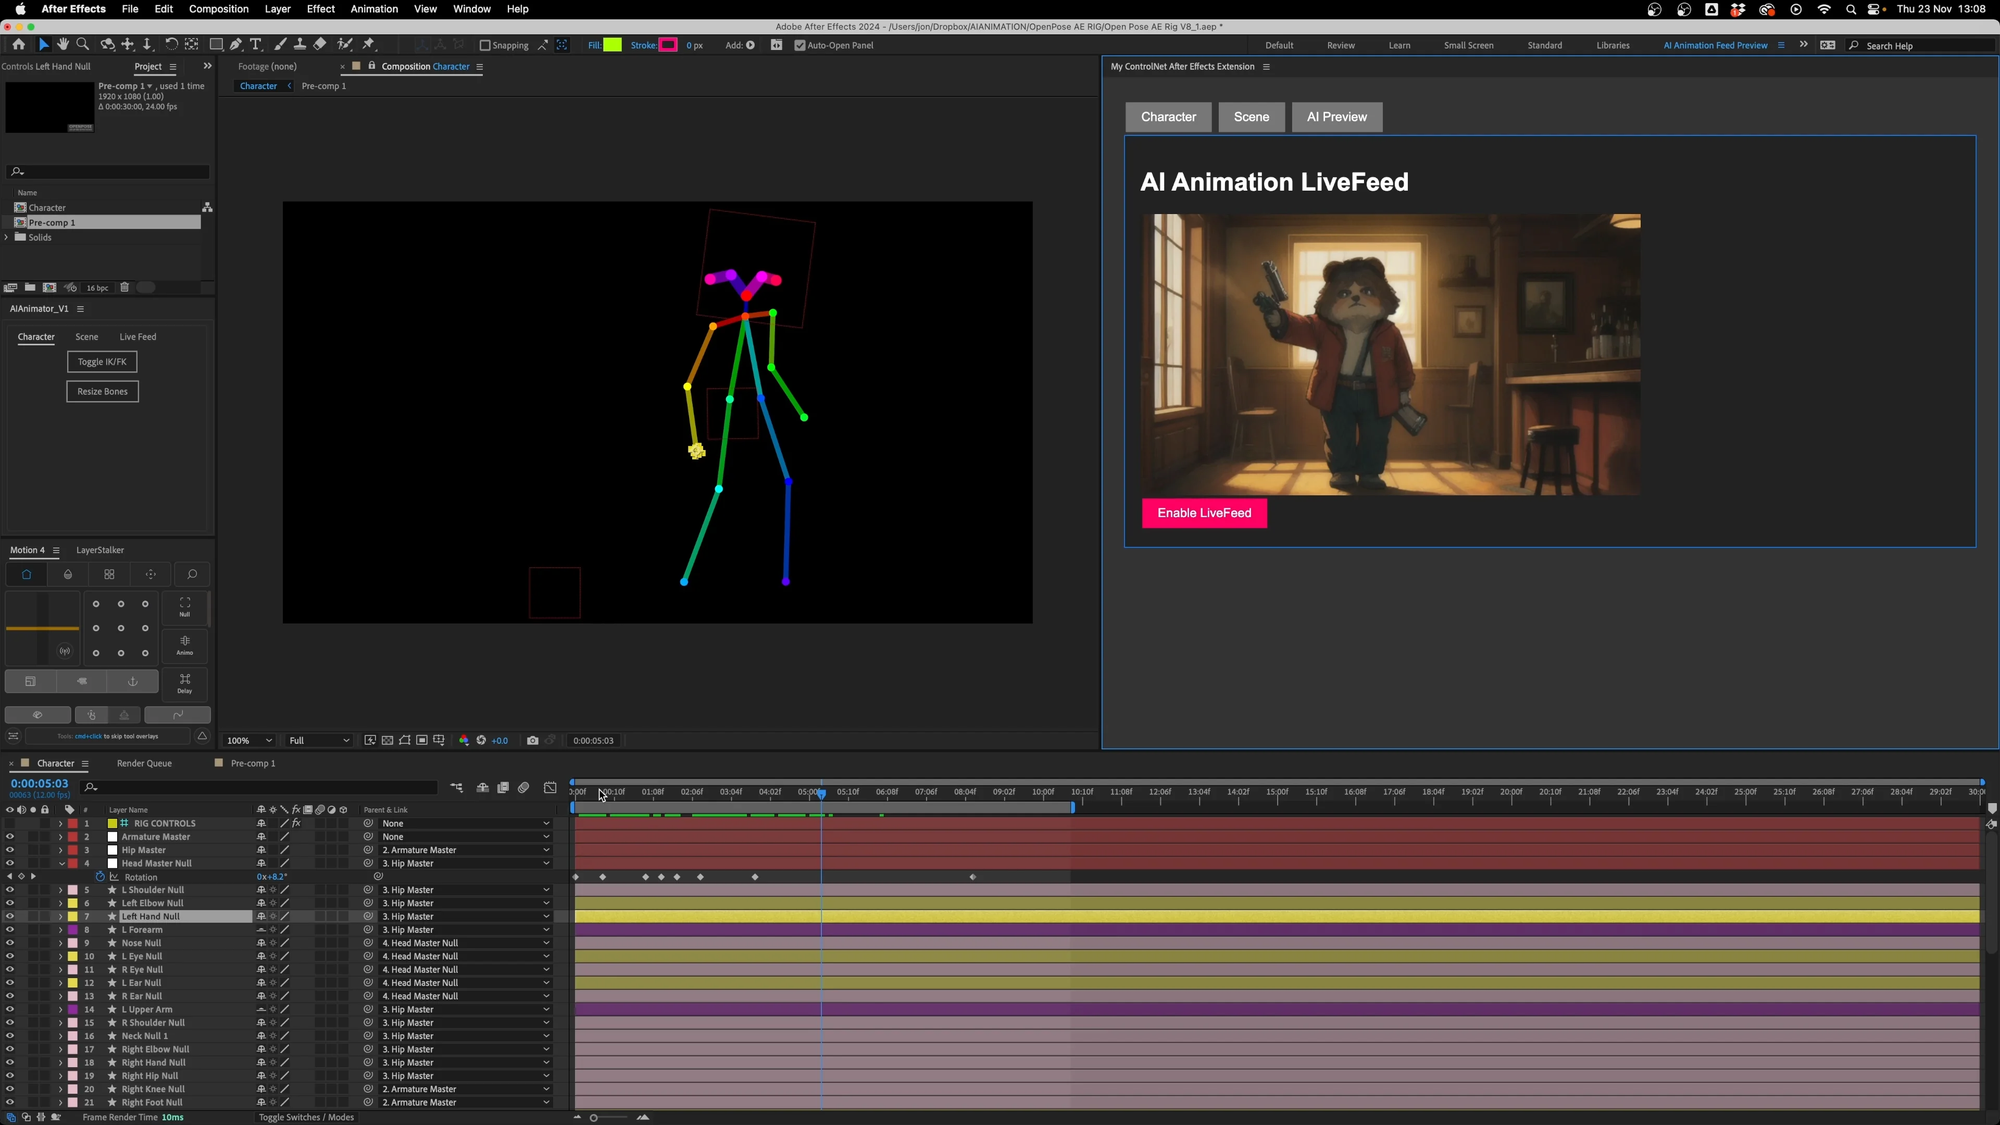This screenshot has height=1125, width=2000.
Task: Open the 100% magnification dropdown
Action: point(249,741)
